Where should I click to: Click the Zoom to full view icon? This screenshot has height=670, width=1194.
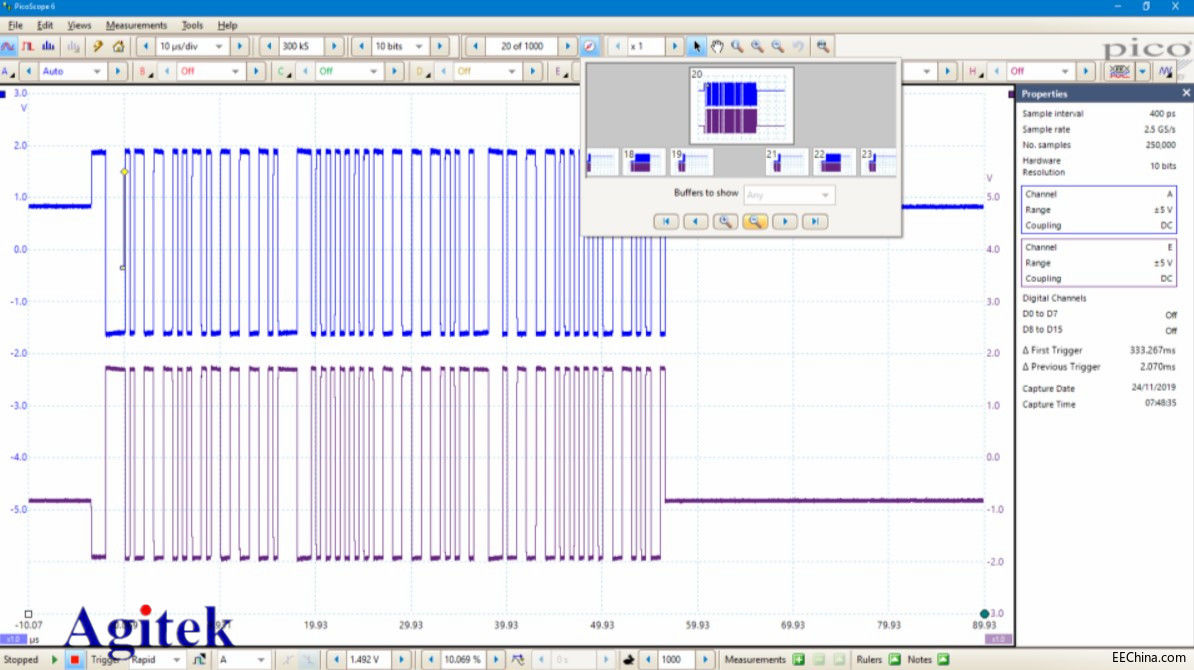click(x=822, y=46)
